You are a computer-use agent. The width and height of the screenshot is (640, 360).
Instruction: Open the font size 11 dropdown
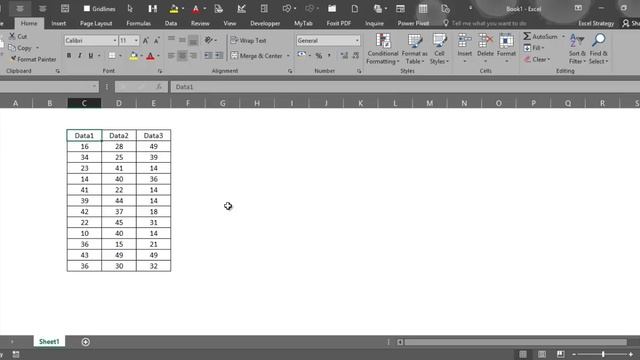(x=136, y=40)
